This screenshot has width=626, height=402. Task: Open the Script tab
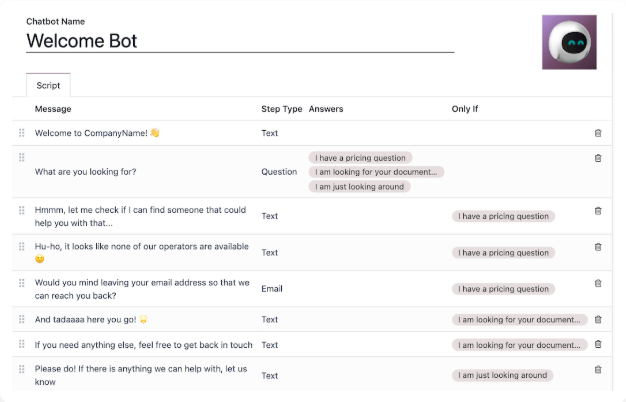48,86
